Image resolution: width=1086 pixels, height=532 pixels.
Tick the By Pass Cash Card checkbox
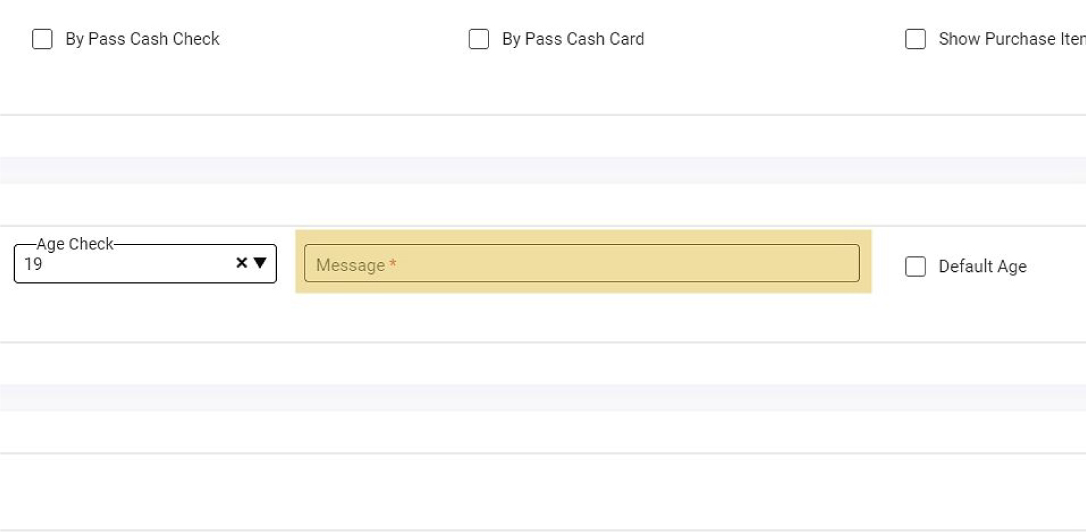tap(479, 39)
